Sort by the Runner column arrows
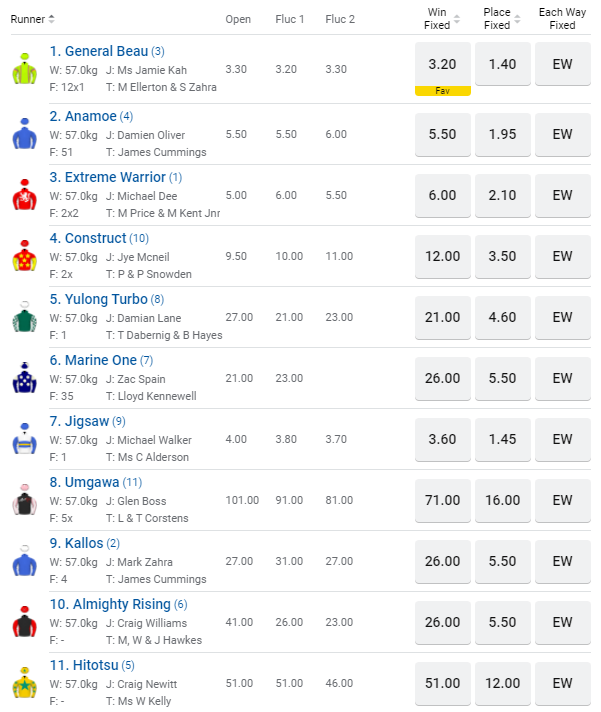The height and width of the screenshot is (712, 601). pyautogui.click(x=51, y=19)
